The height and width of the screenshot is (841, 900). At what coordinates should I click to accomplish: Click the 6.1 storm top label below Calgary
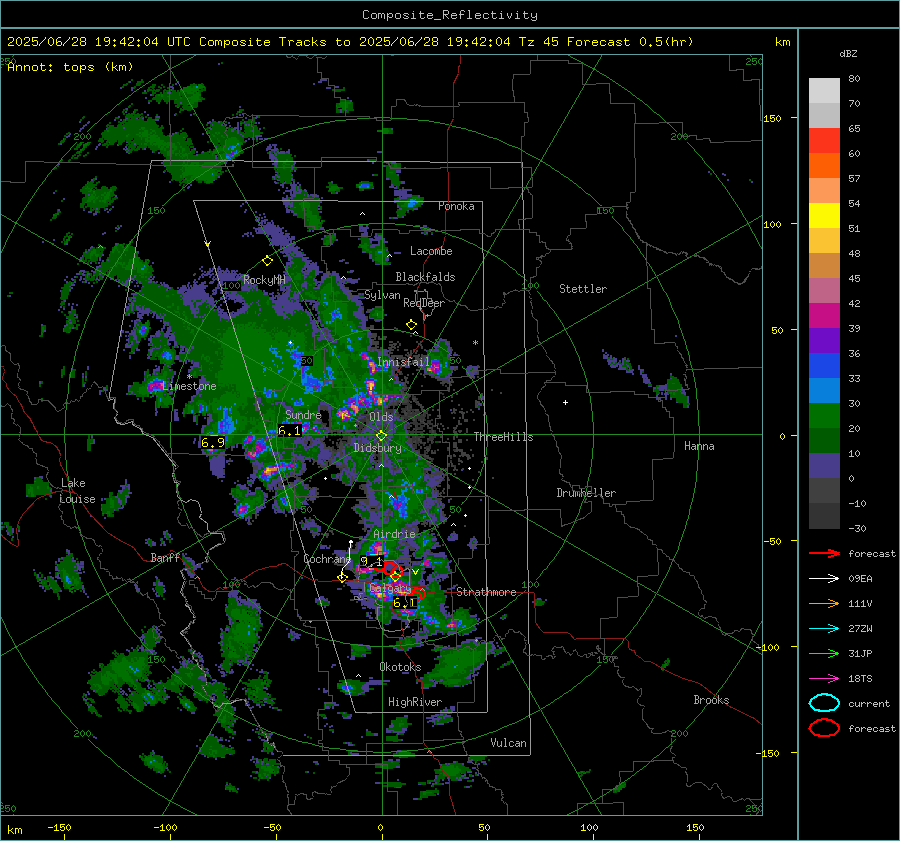click(x=405, y=603)
